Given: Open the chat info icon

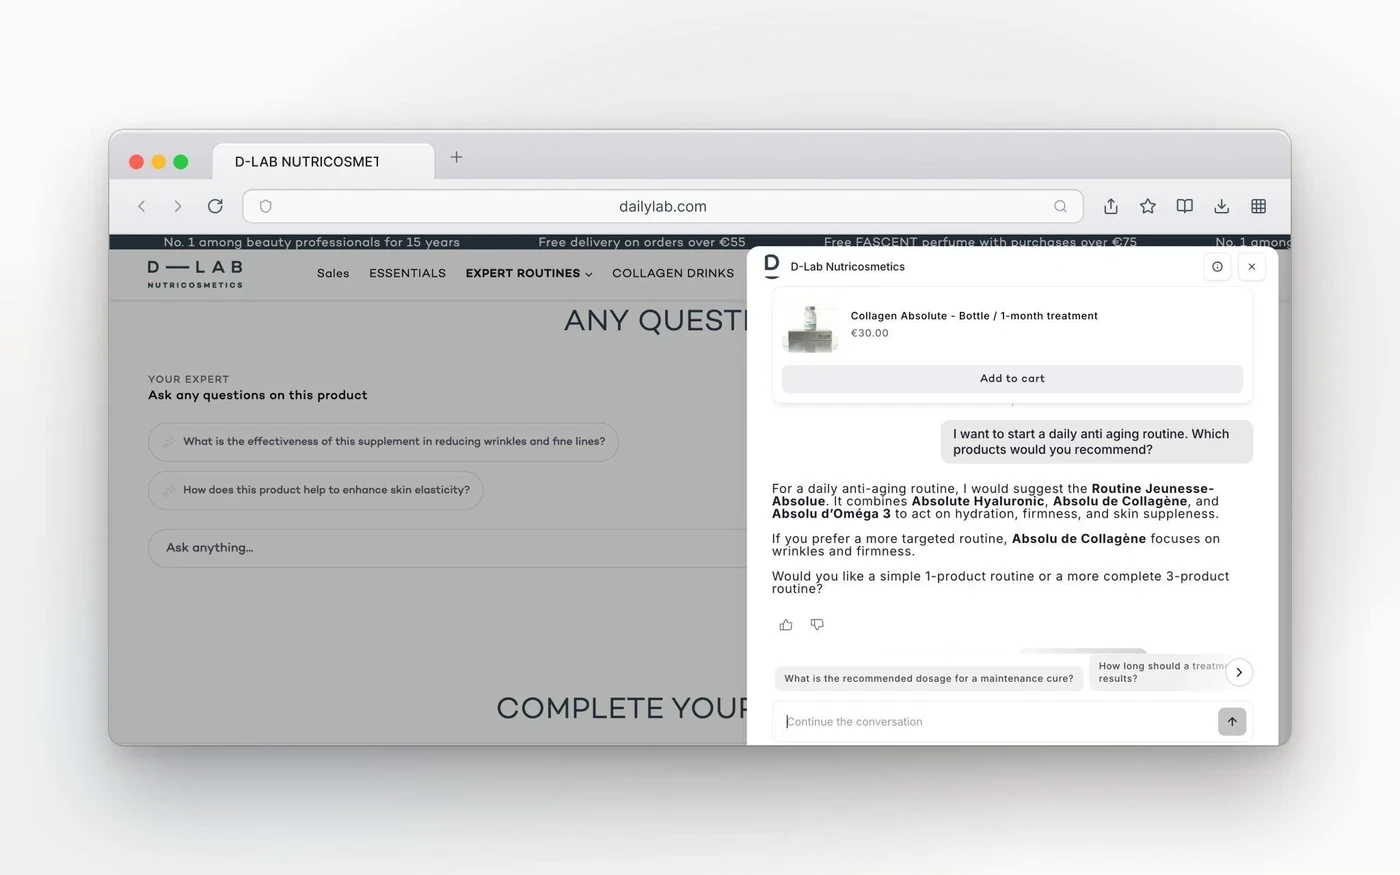Looking at the screenshot, I should tap(1217, 267).
